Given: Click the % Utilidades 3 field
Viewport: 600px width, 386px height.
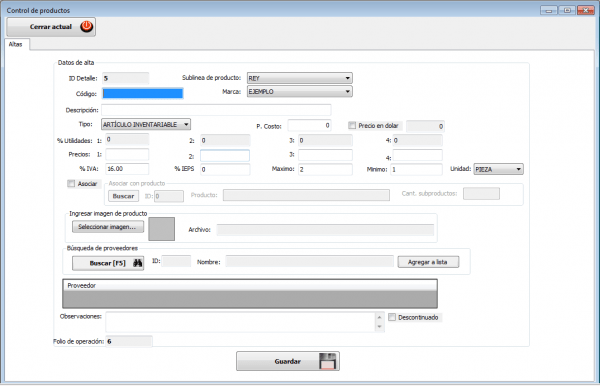Looking at the screenshot, I should 325,140.
